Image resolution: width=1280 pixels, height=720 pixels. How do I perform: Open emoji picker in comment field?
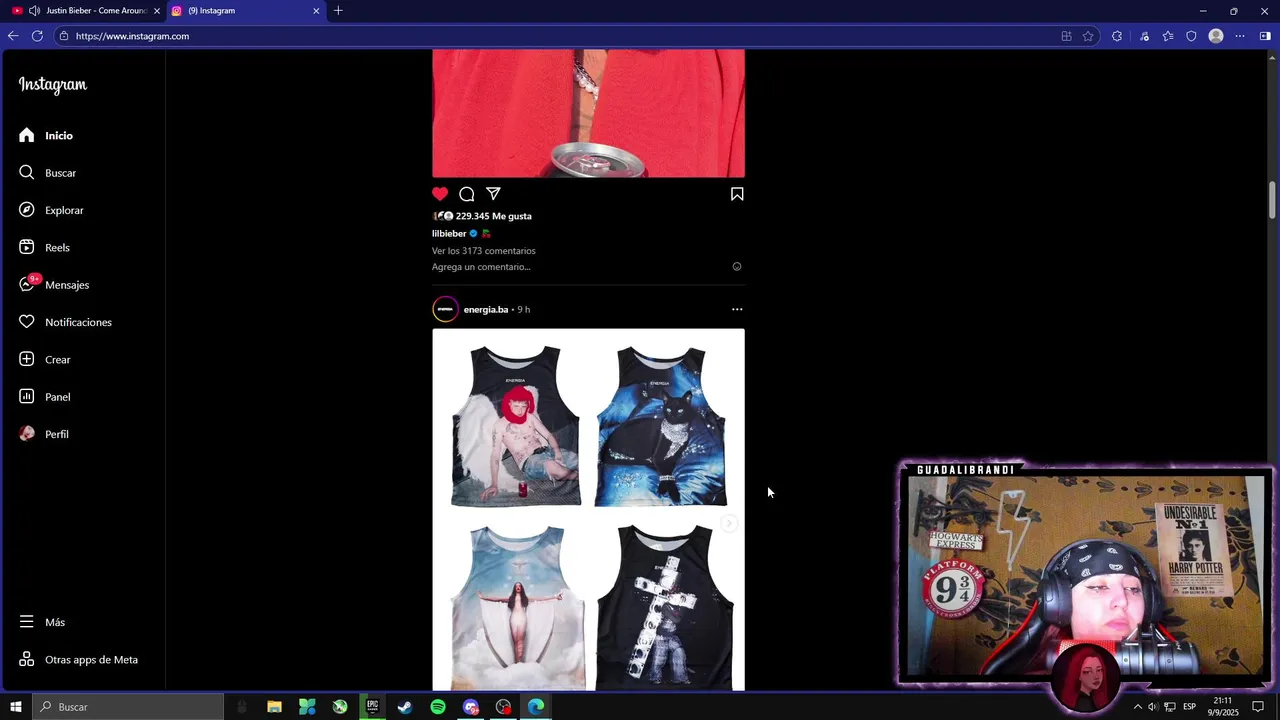pyautogui.click(x=737, y=267)
